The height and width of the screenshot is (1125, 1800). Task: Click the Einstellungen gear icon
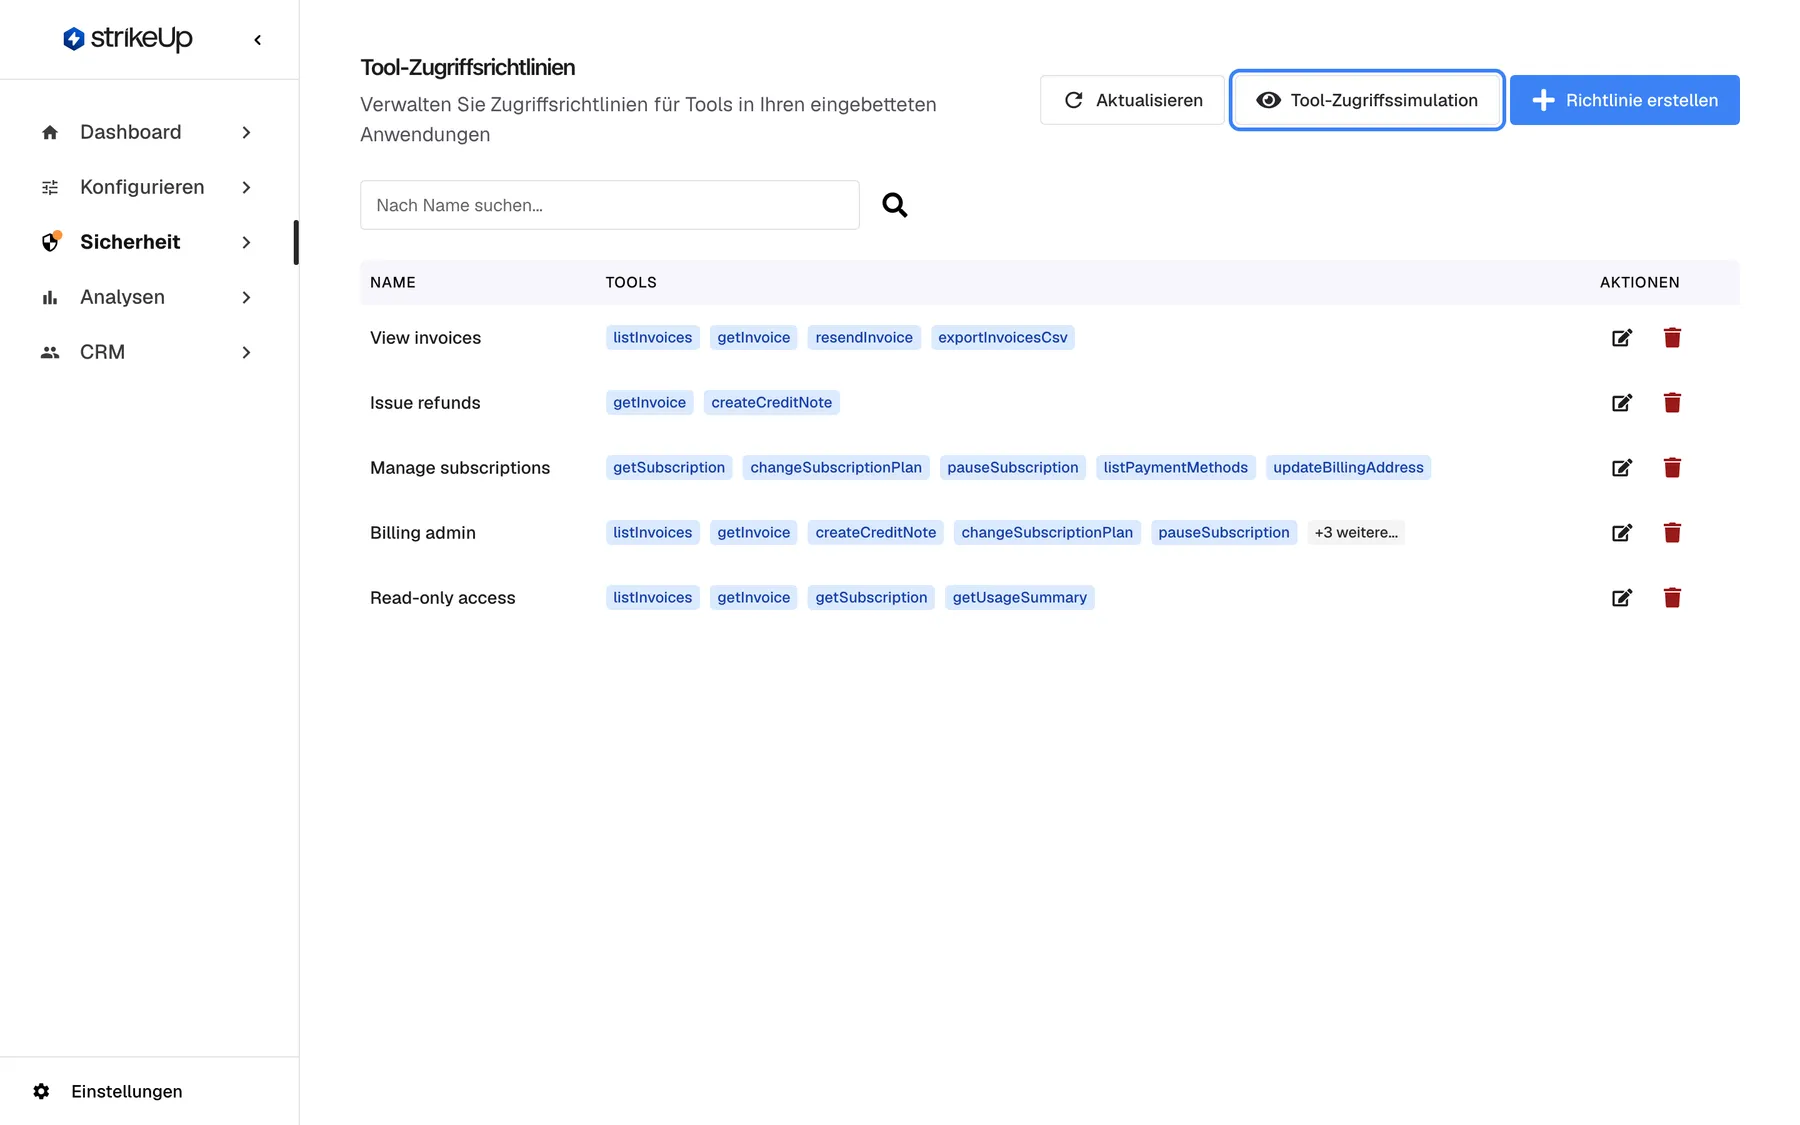[x=41, y=1091]
